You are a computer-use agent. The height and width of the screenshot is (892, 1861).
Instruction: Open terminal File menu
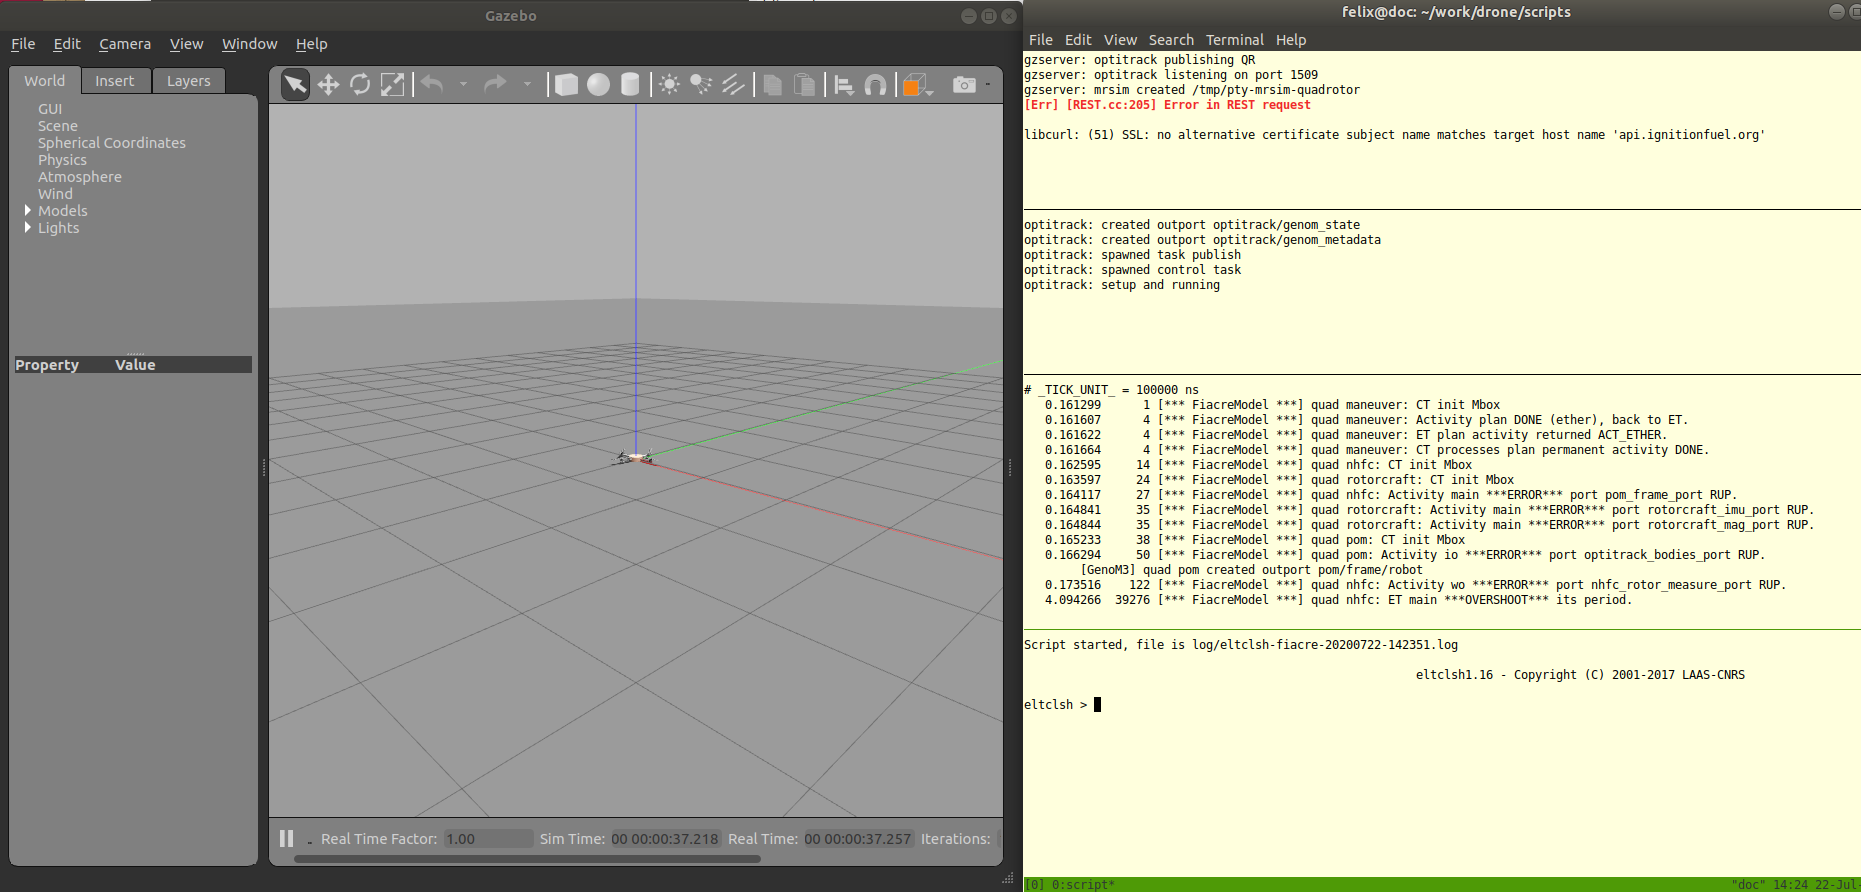1041,40
